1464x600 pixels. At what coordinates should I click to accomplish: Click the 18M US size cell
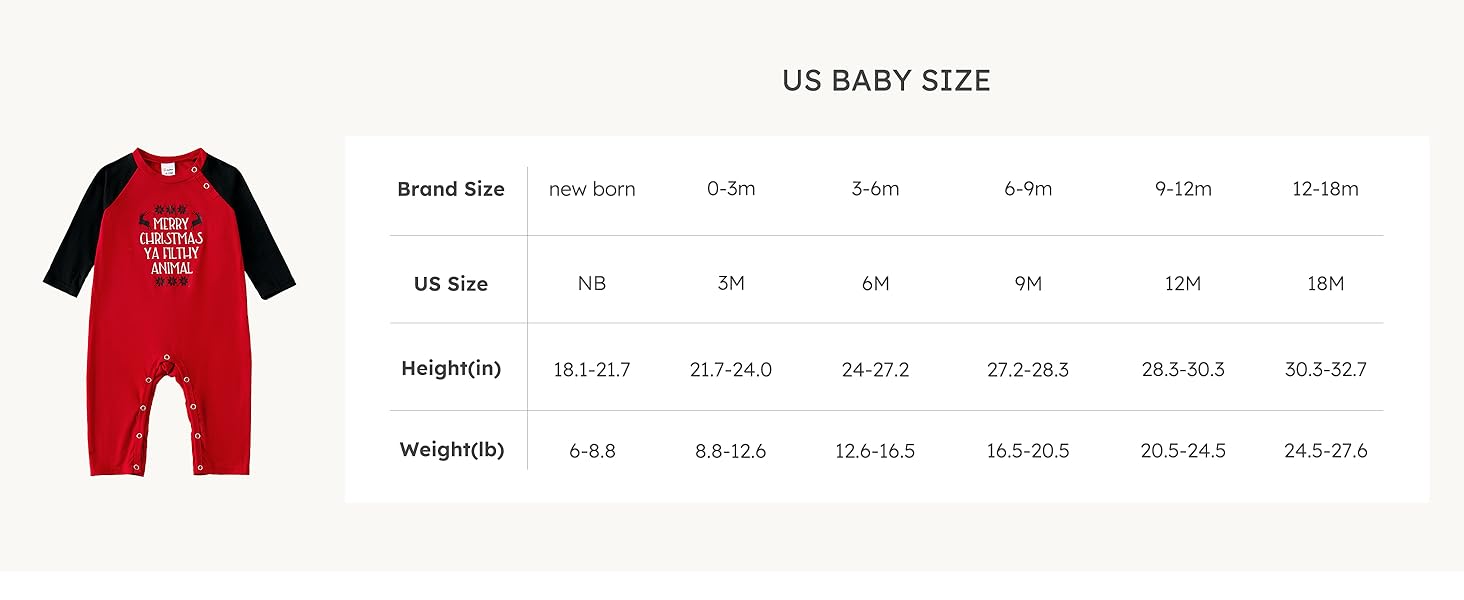[1325, 284]
